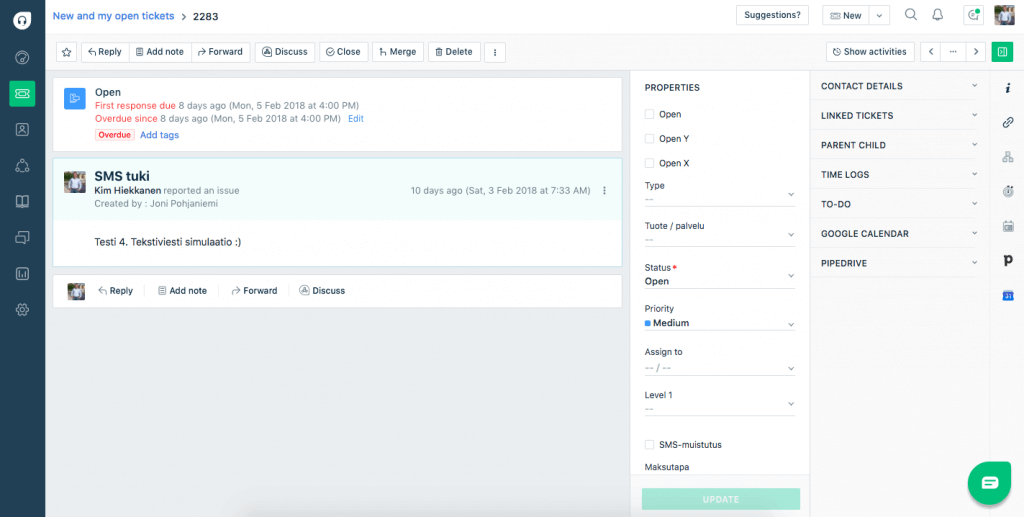Open the time logs stopwatch icon
This screenshot has width=1024, height=517.
tap(1008, 191)
